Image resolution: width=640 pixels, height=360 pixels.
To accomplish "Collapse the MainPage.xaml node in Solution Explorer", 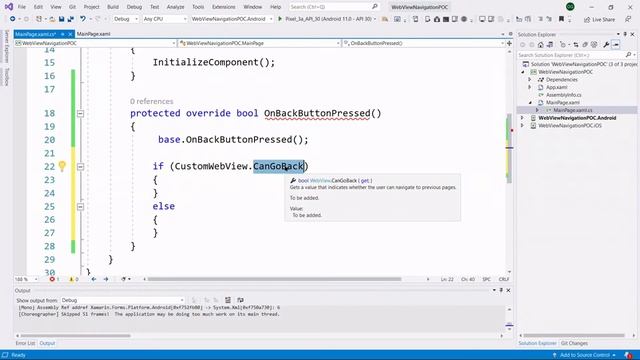I will tap(530, 102).
